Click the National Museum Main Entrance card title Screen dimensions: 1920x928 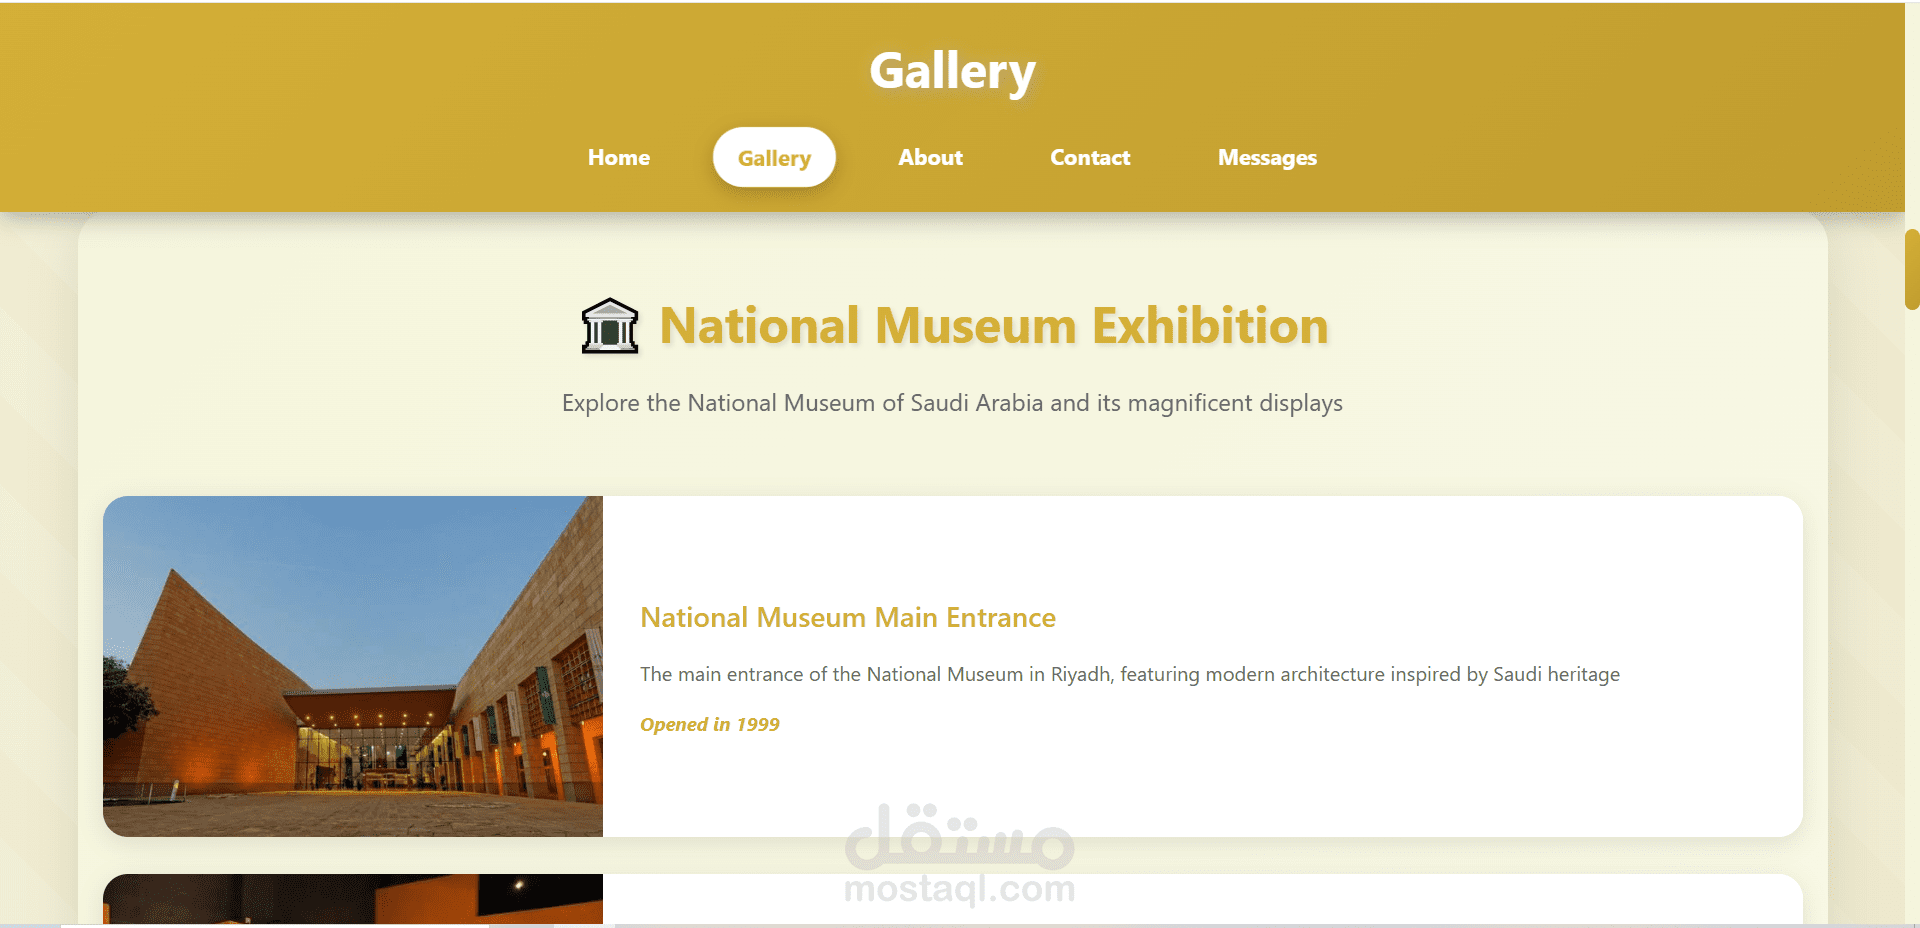(848, 618)
